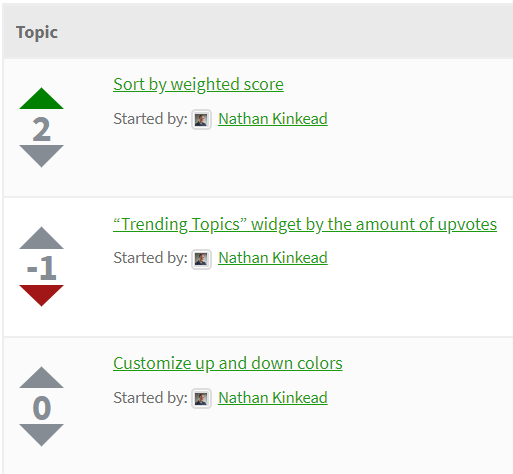Click the Topic column header

(x=37, y=32)
